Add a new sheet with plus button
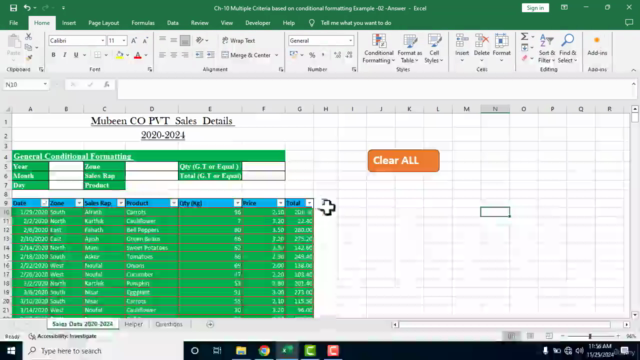Image resolution: width=640 pixels, height=360 pixels. [210, 324]
